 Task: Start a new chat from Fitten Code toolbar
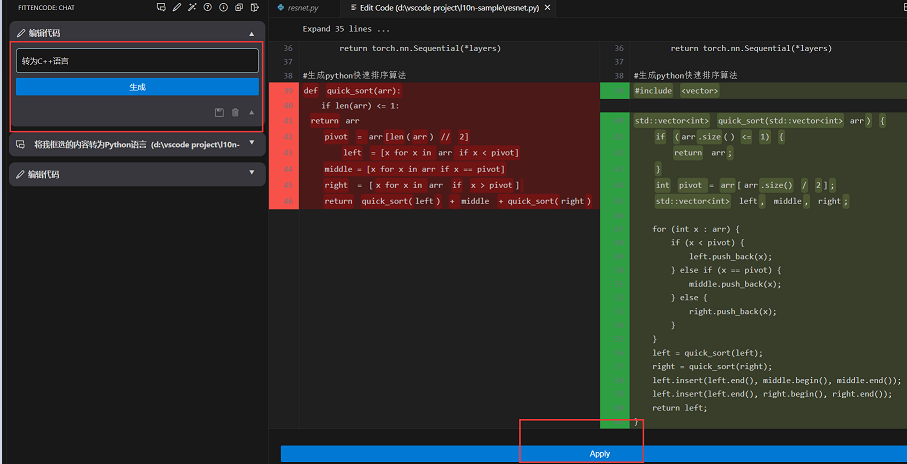click(x=161, y=8)
